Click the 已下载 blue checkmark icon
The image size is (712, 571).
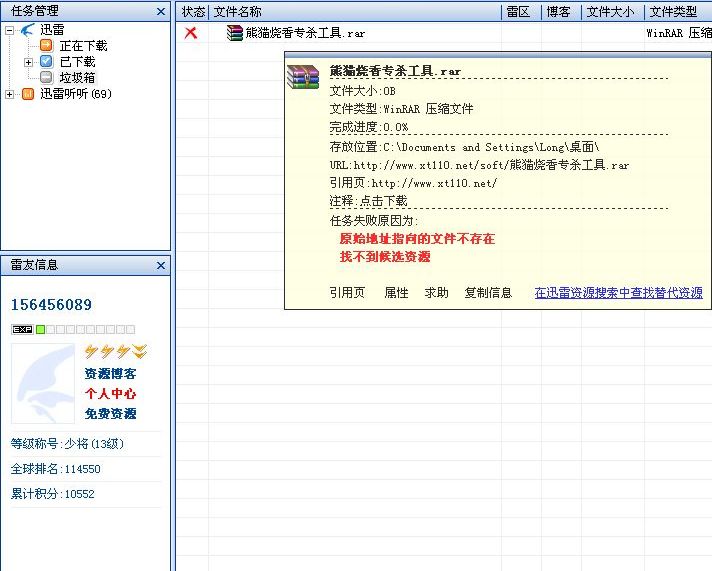point(46,62)
